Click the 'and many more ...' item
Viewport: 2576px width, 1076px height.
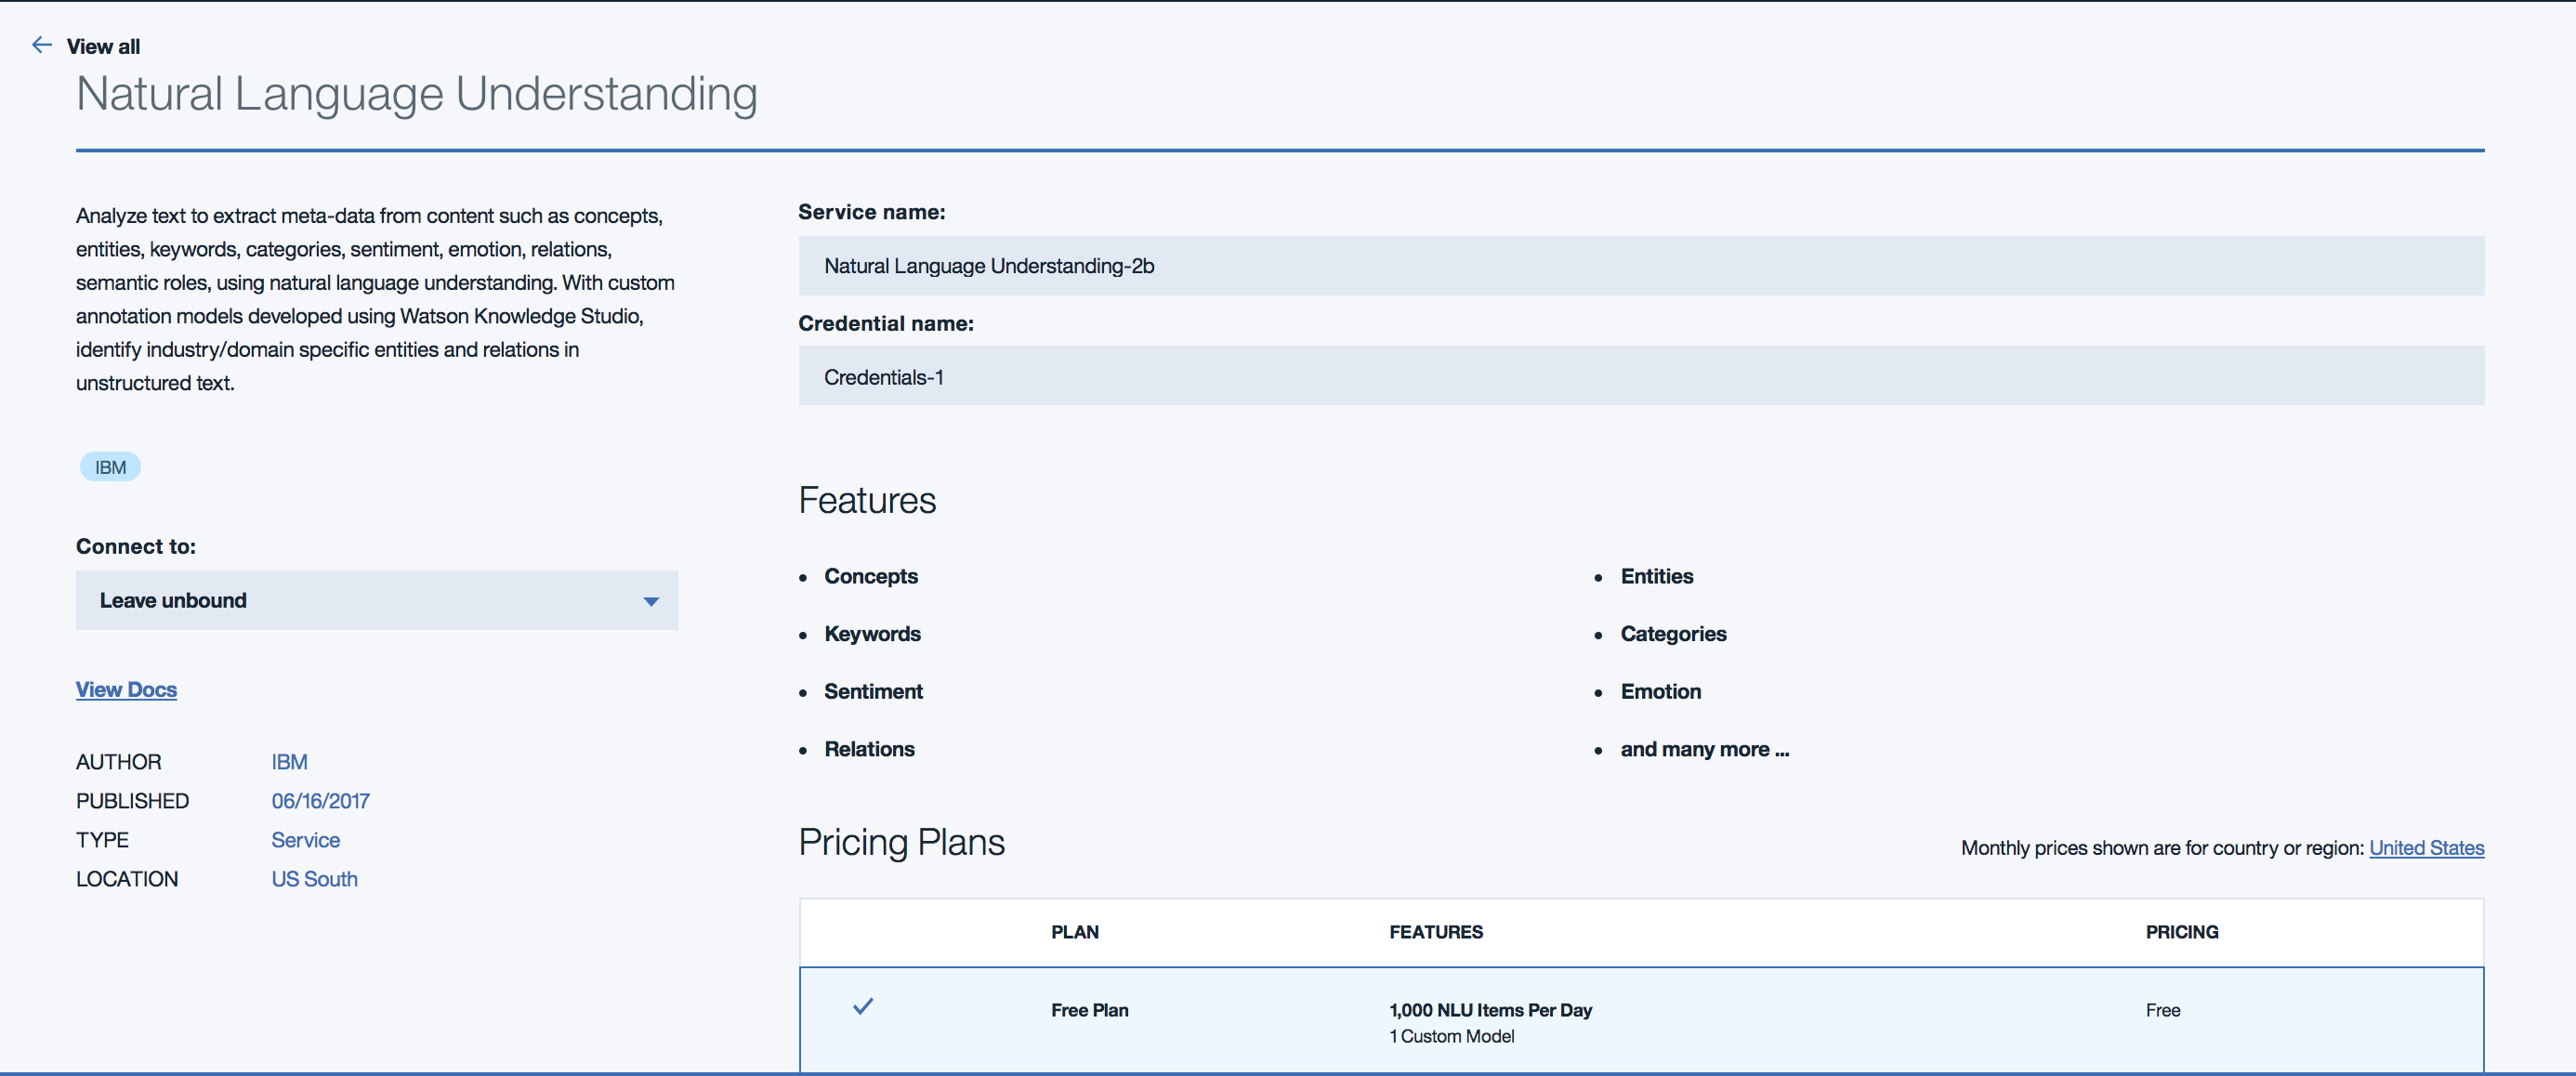pos(1704,749)
